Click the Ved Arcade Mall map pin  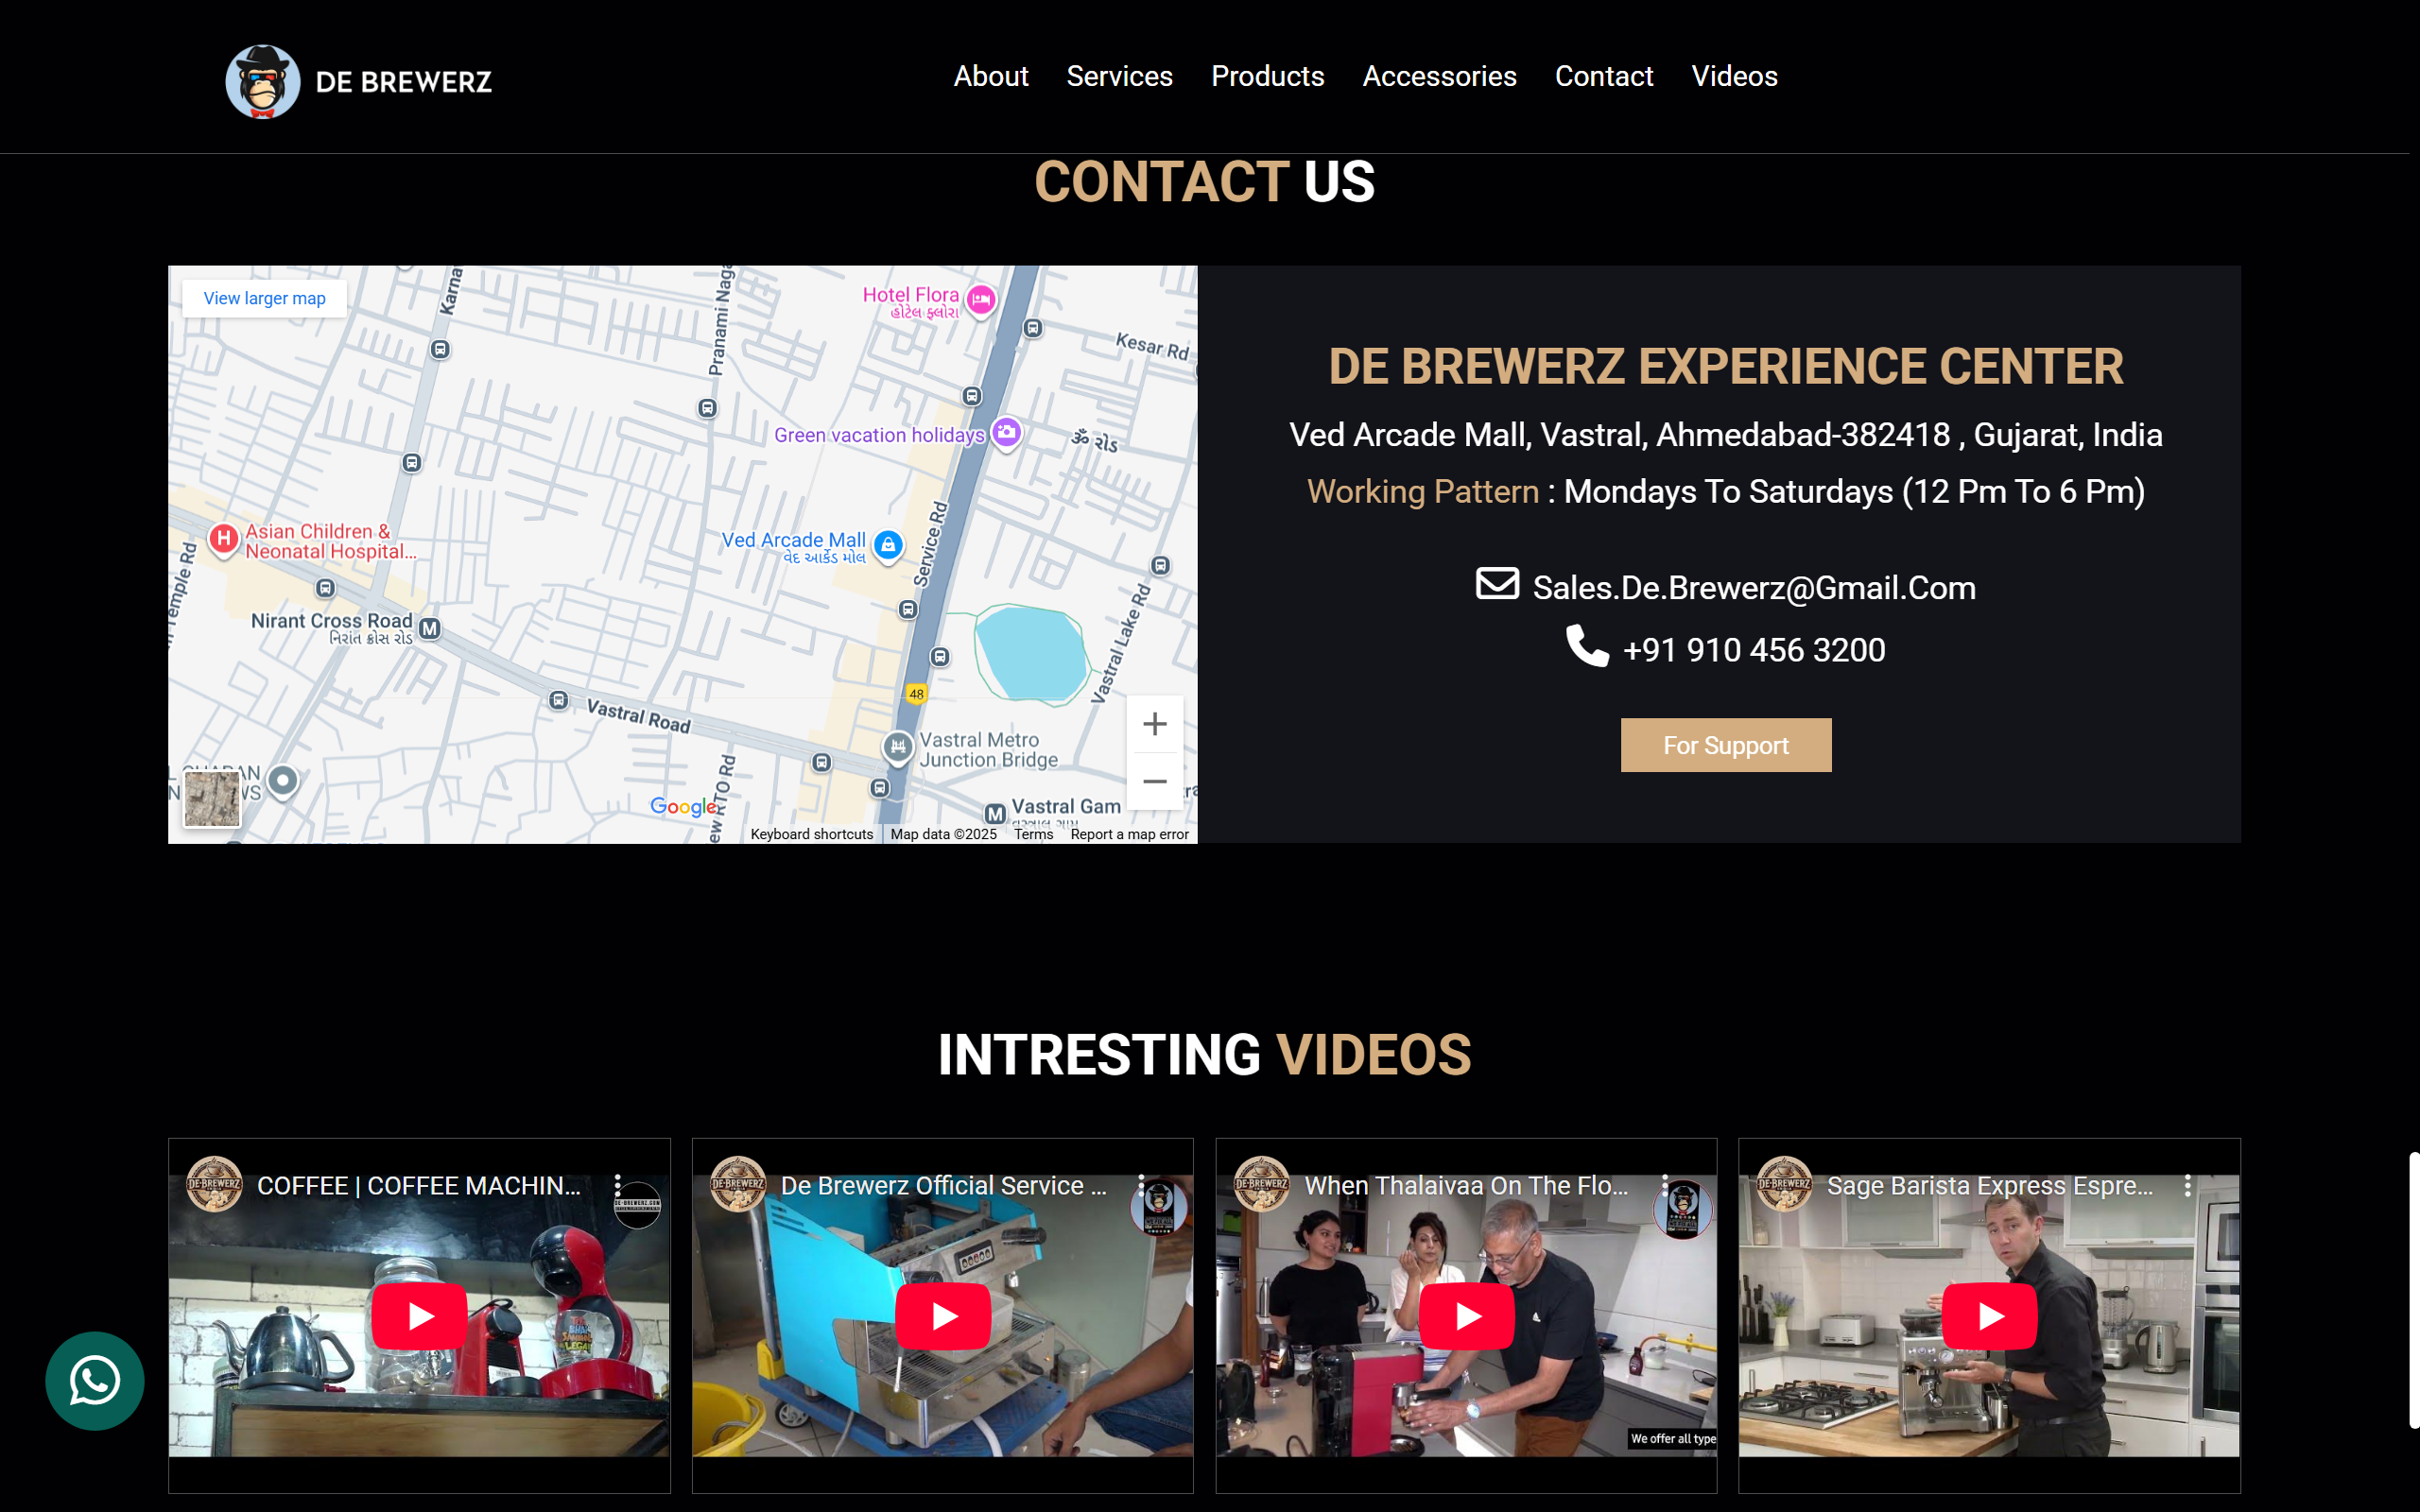(888, 545)
